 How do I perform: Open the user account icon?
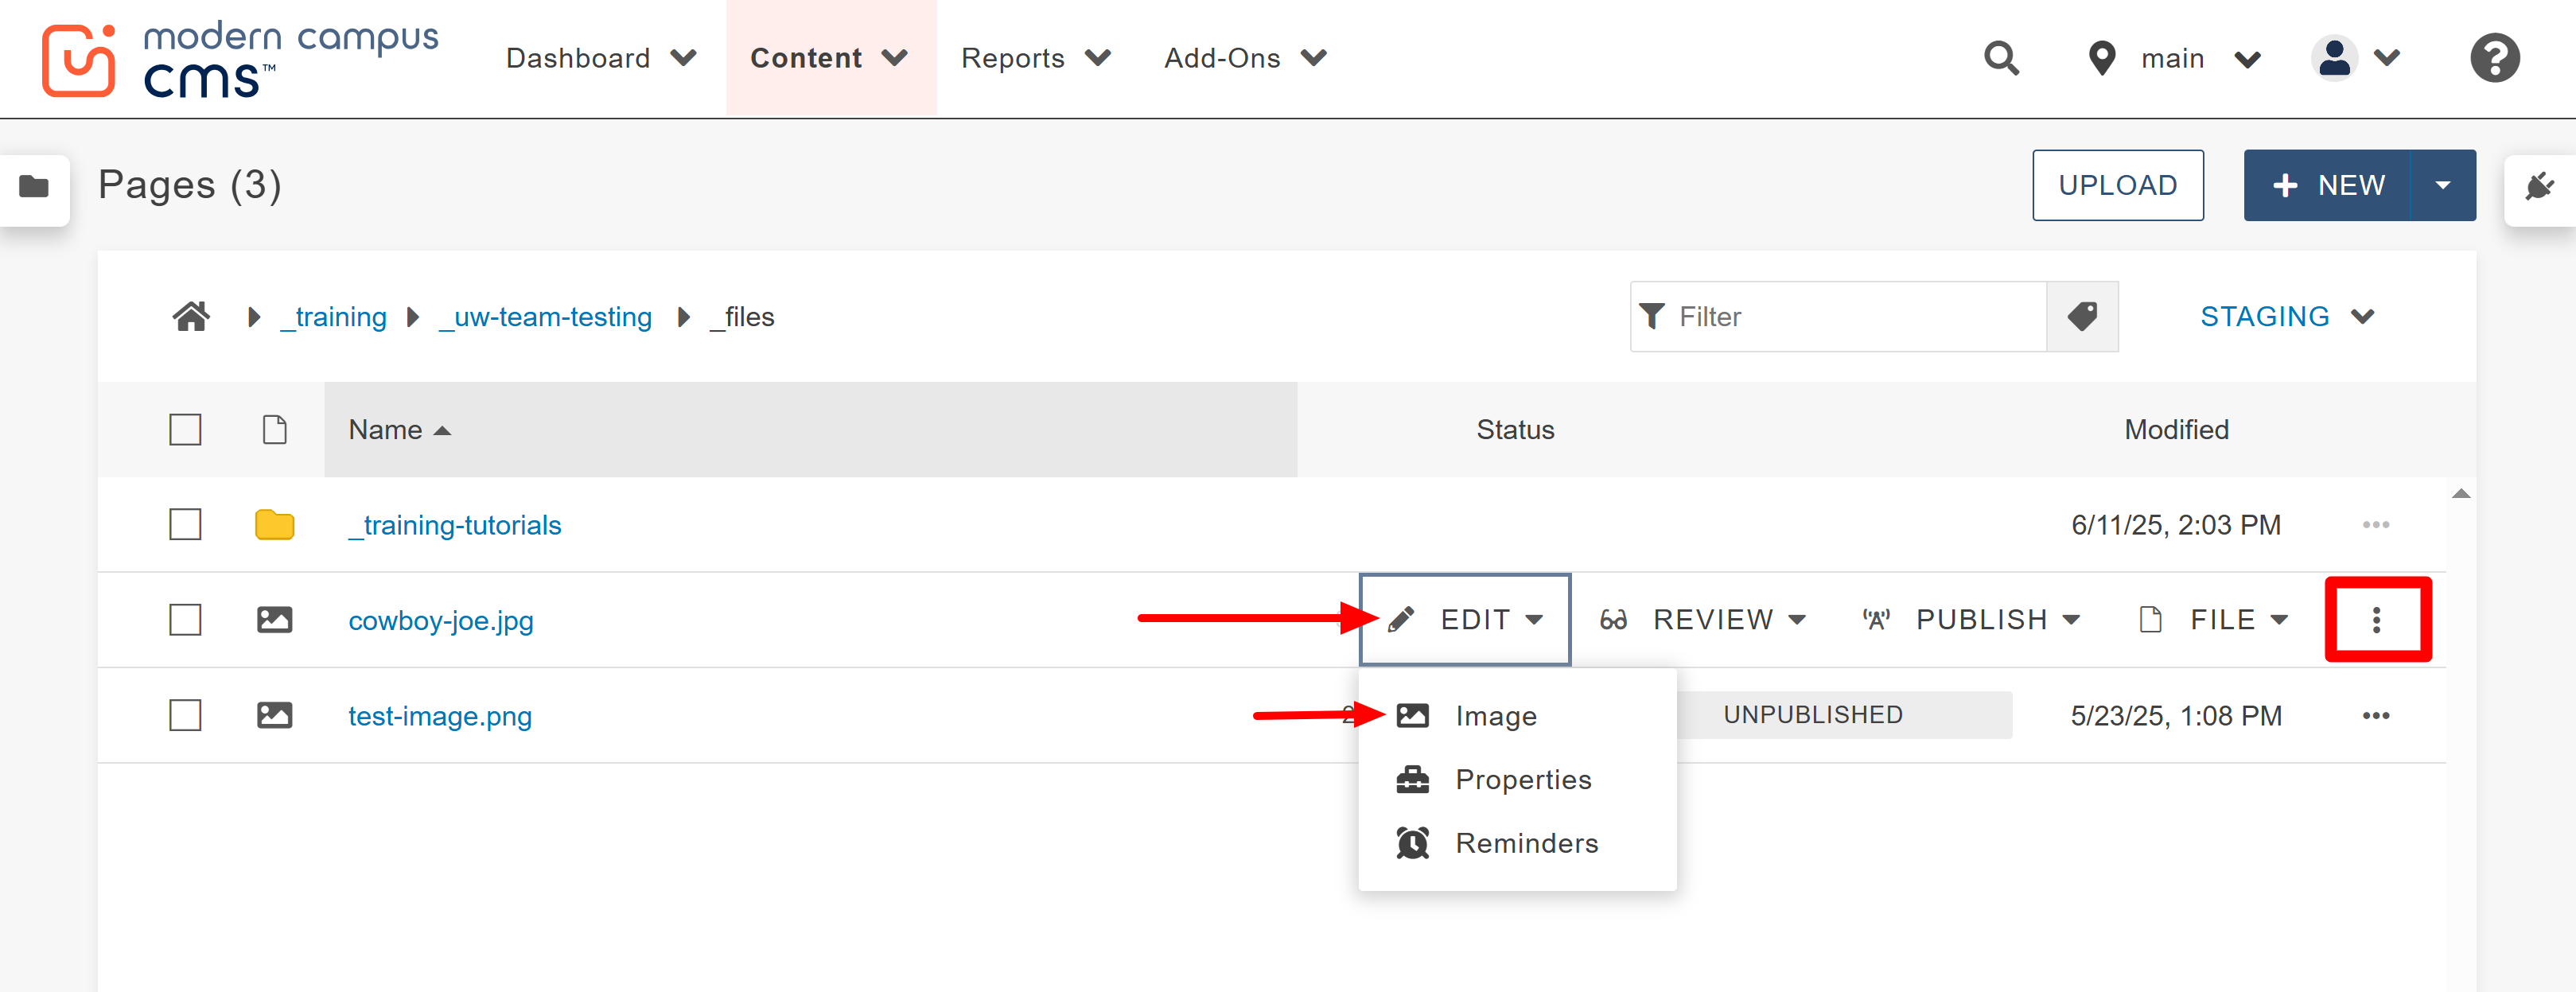click(2334, 58)
